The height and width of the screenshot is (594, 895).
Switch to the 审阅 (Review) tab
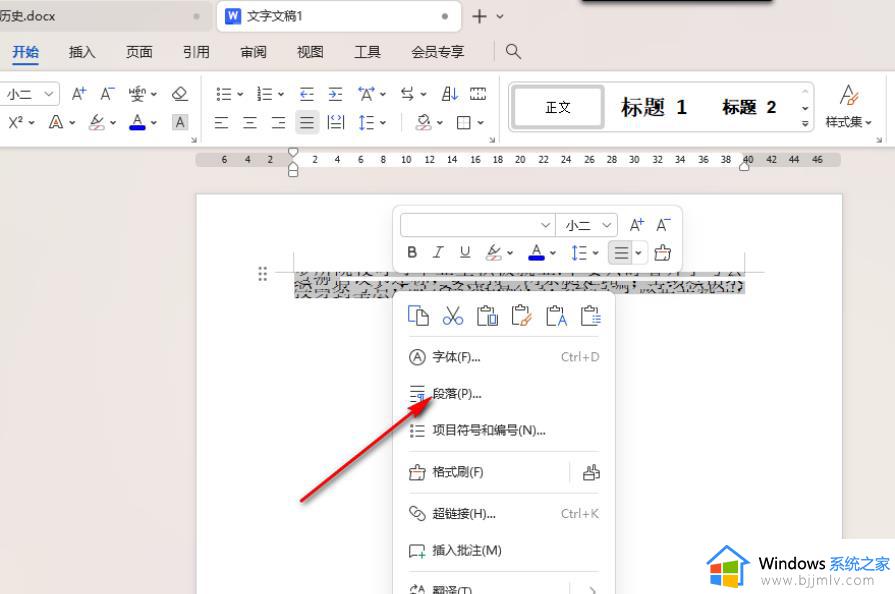coord(253,52)
